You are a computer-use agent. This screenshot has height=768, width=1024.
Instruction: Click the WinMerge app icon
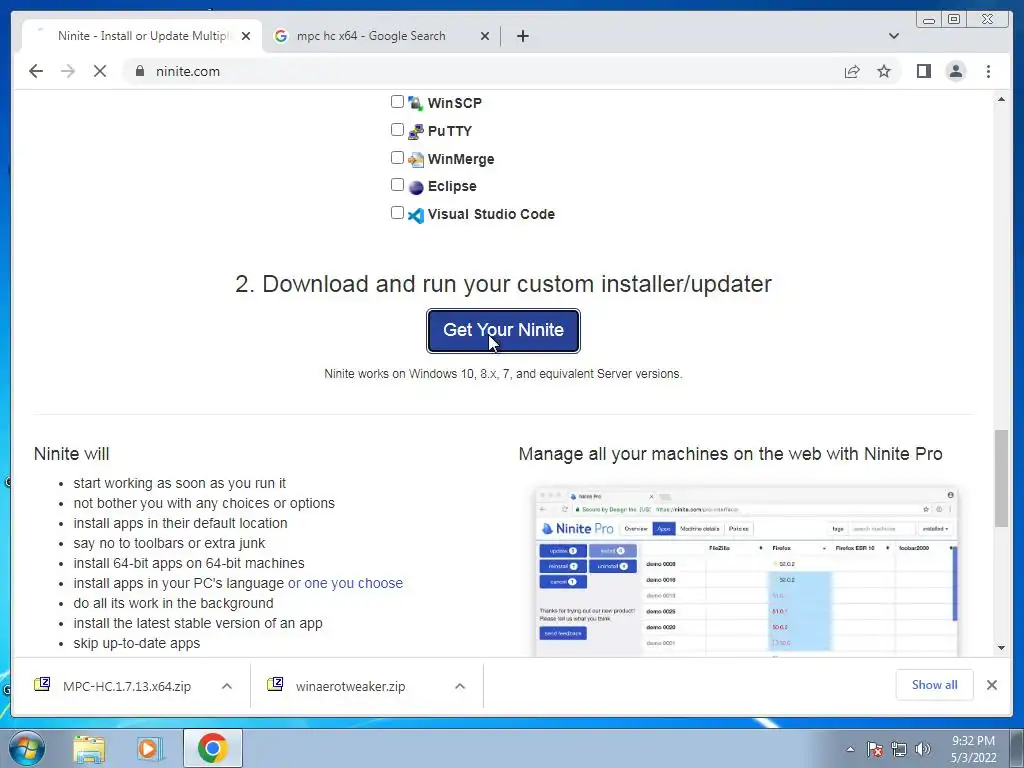tap(416, 159)
